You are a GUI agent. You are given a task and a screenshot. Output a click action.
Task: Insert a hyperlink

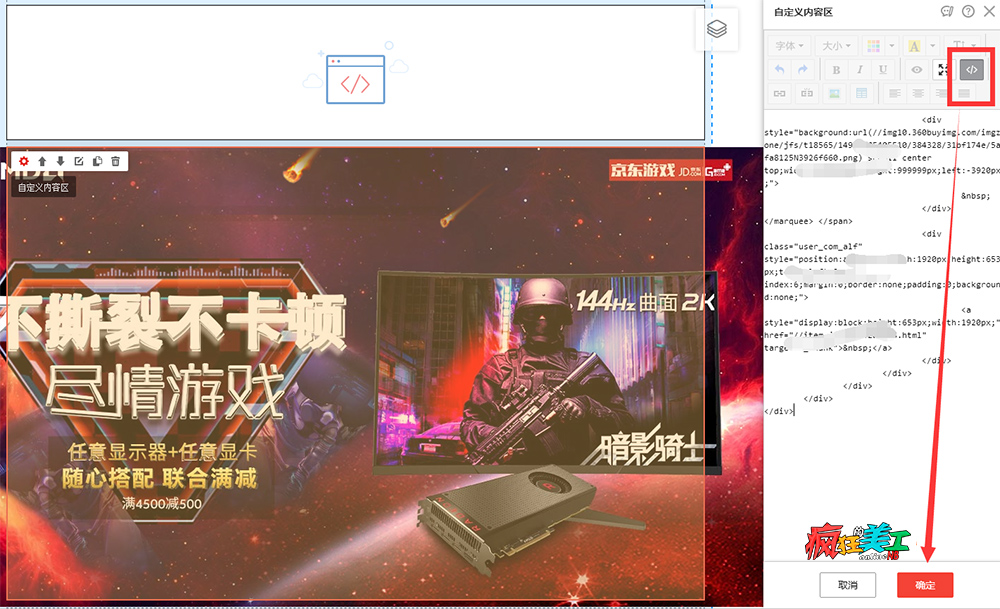[x=779, y=93]
